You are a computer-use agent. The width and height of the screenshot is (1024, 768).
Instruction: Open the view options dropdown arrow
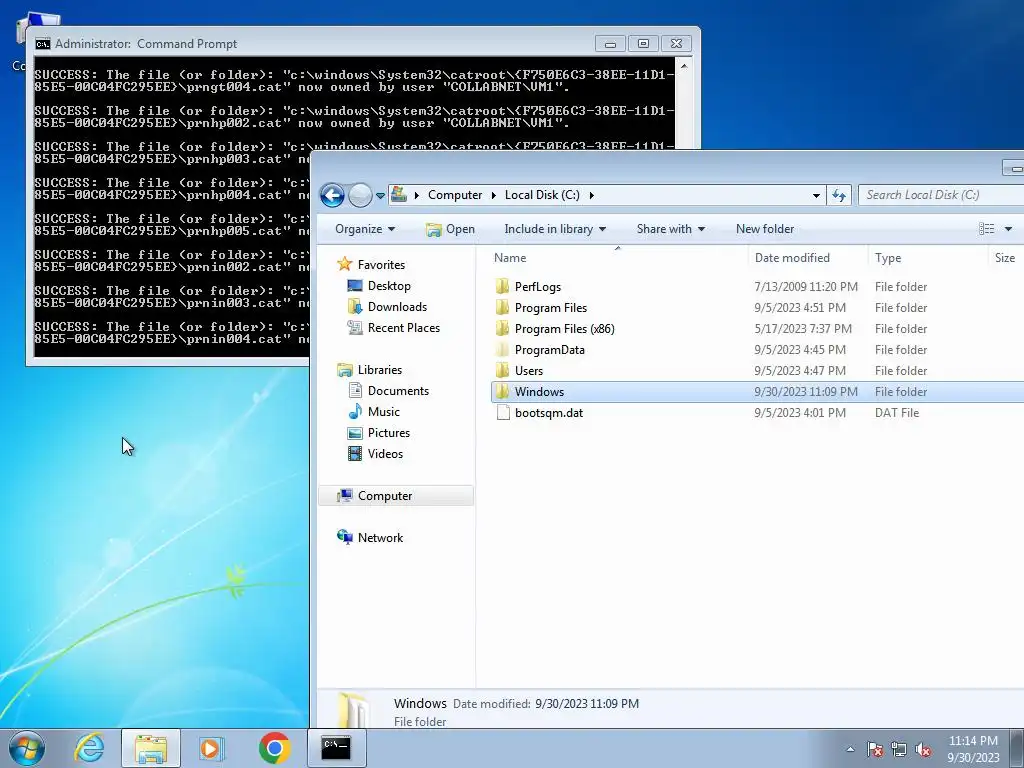pos(1008,229)
